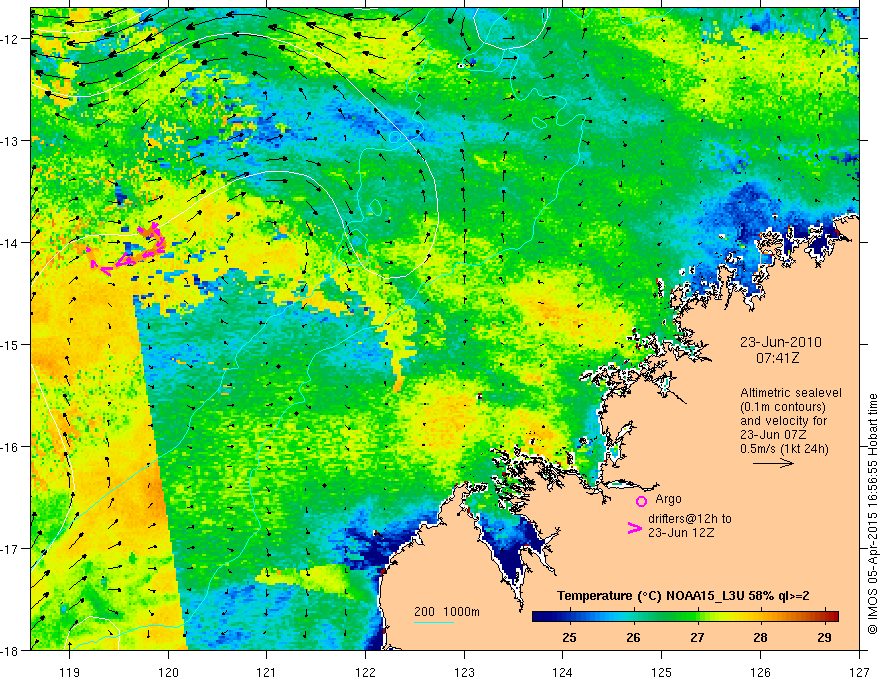Click the longitude axis label 121
This screenshot has width=880, height=680.
click(267, 672)
